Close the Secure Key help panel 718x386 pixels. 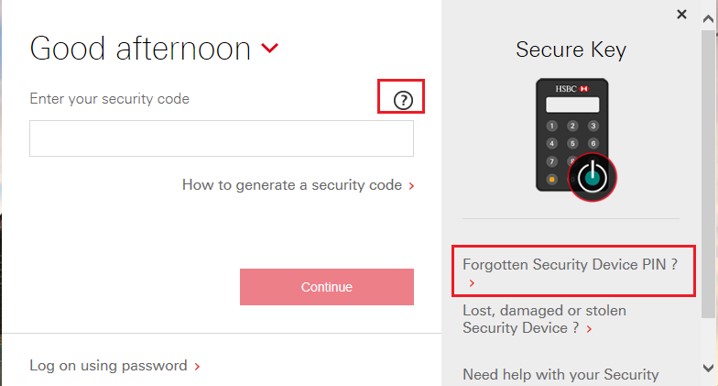(x=681, y=14)
